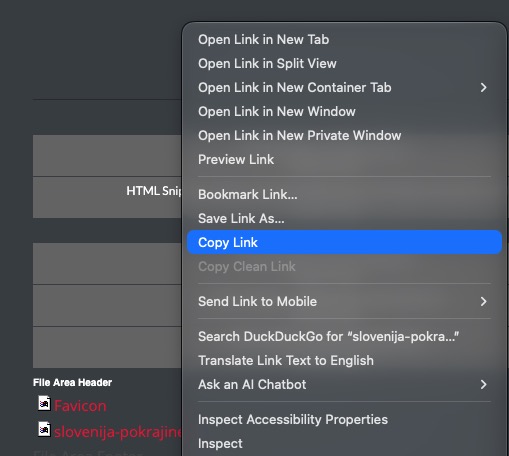Expand the Ask an AI Chatbot submenu arrow
The height and width of the screenshot is (456, 509).
(x=483, y=385)
